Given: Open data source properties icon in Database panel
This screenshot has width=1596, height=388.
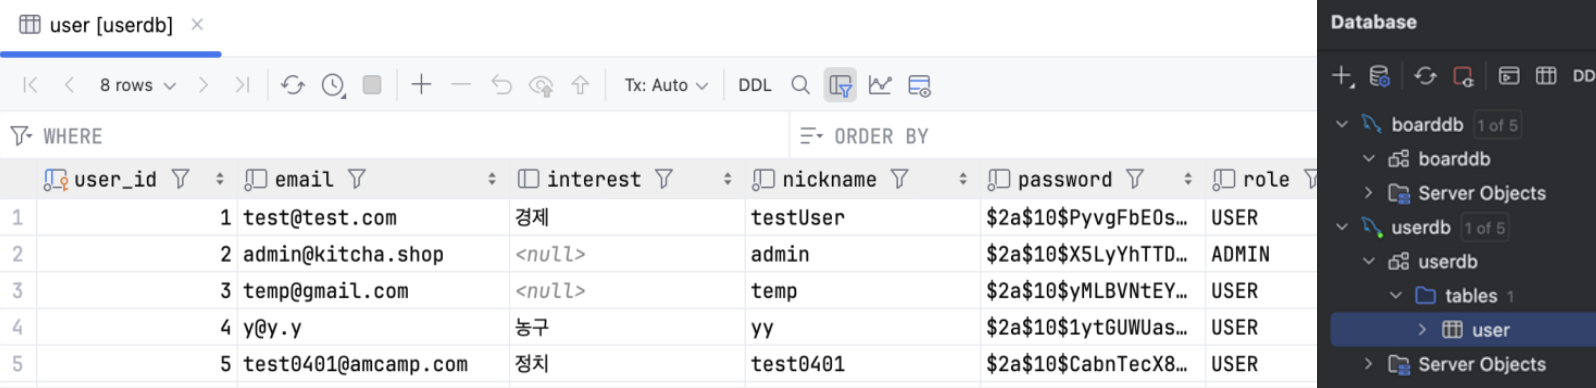Looking at the screenshot, I should [x=1379, y=76].
